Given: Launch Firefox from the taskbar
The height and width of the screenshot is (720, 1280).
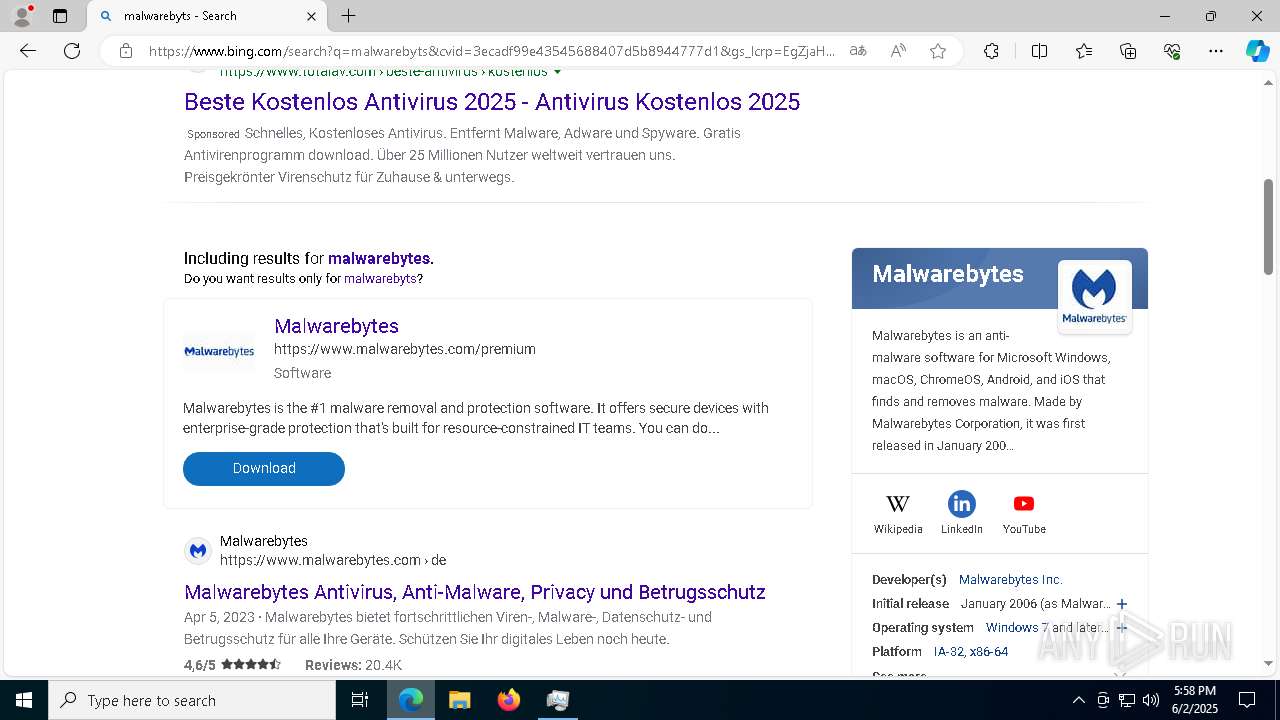Looking at the screenshot, I should coord(509,700).
